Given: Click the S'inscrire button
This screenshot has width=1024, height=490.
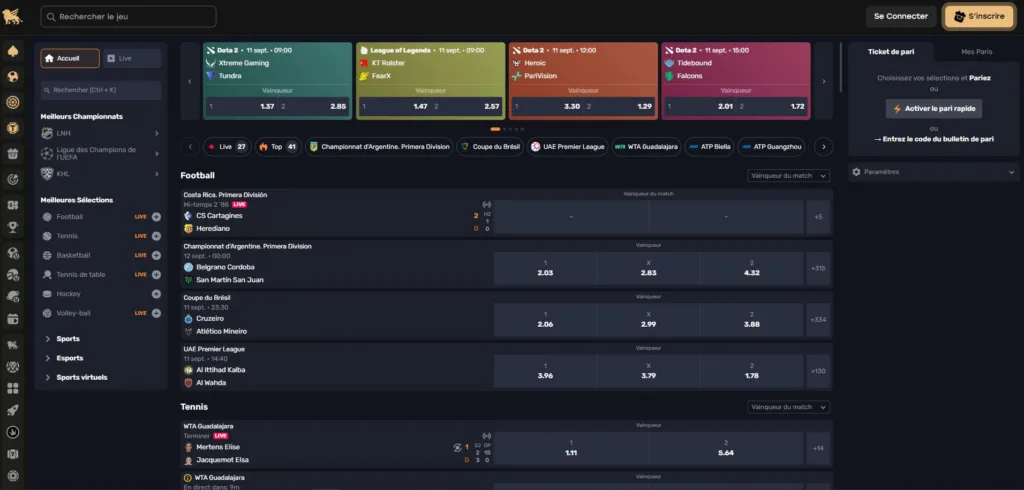Looking at the screenshot, I should click(979, 16).
